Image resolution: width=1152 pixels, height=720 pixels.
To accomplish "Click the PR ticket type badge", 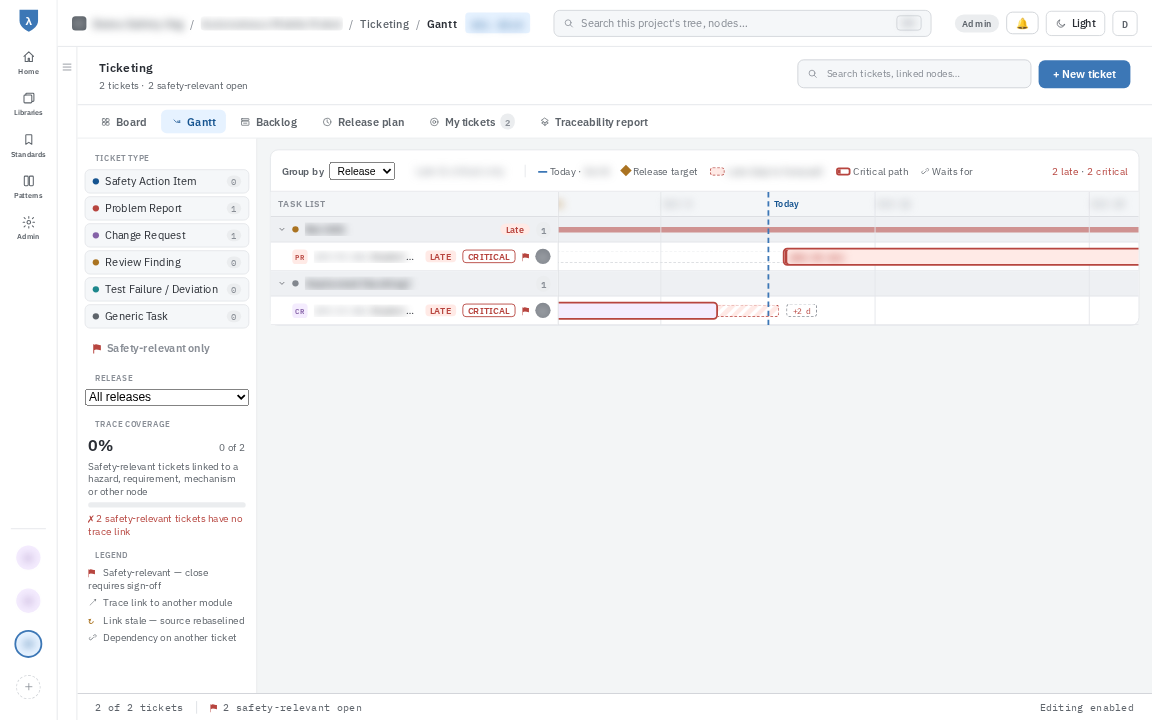I will pyautogui.click(x=300, y=257).
